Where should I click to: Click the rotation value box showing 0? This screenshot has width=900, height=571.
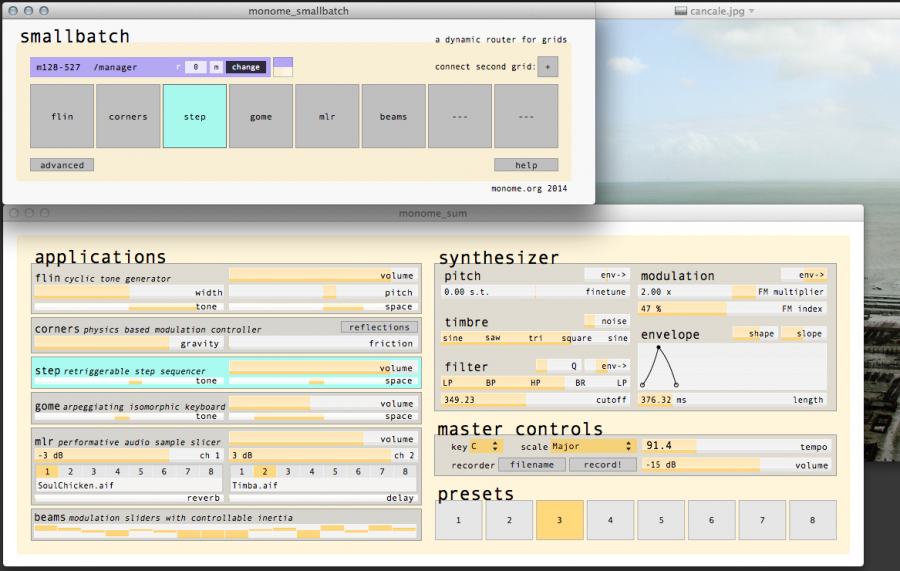tap(196, 67)
